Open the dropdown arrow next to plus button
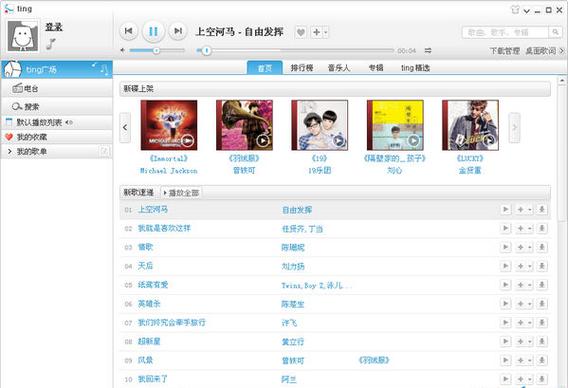 click(326, 32)
